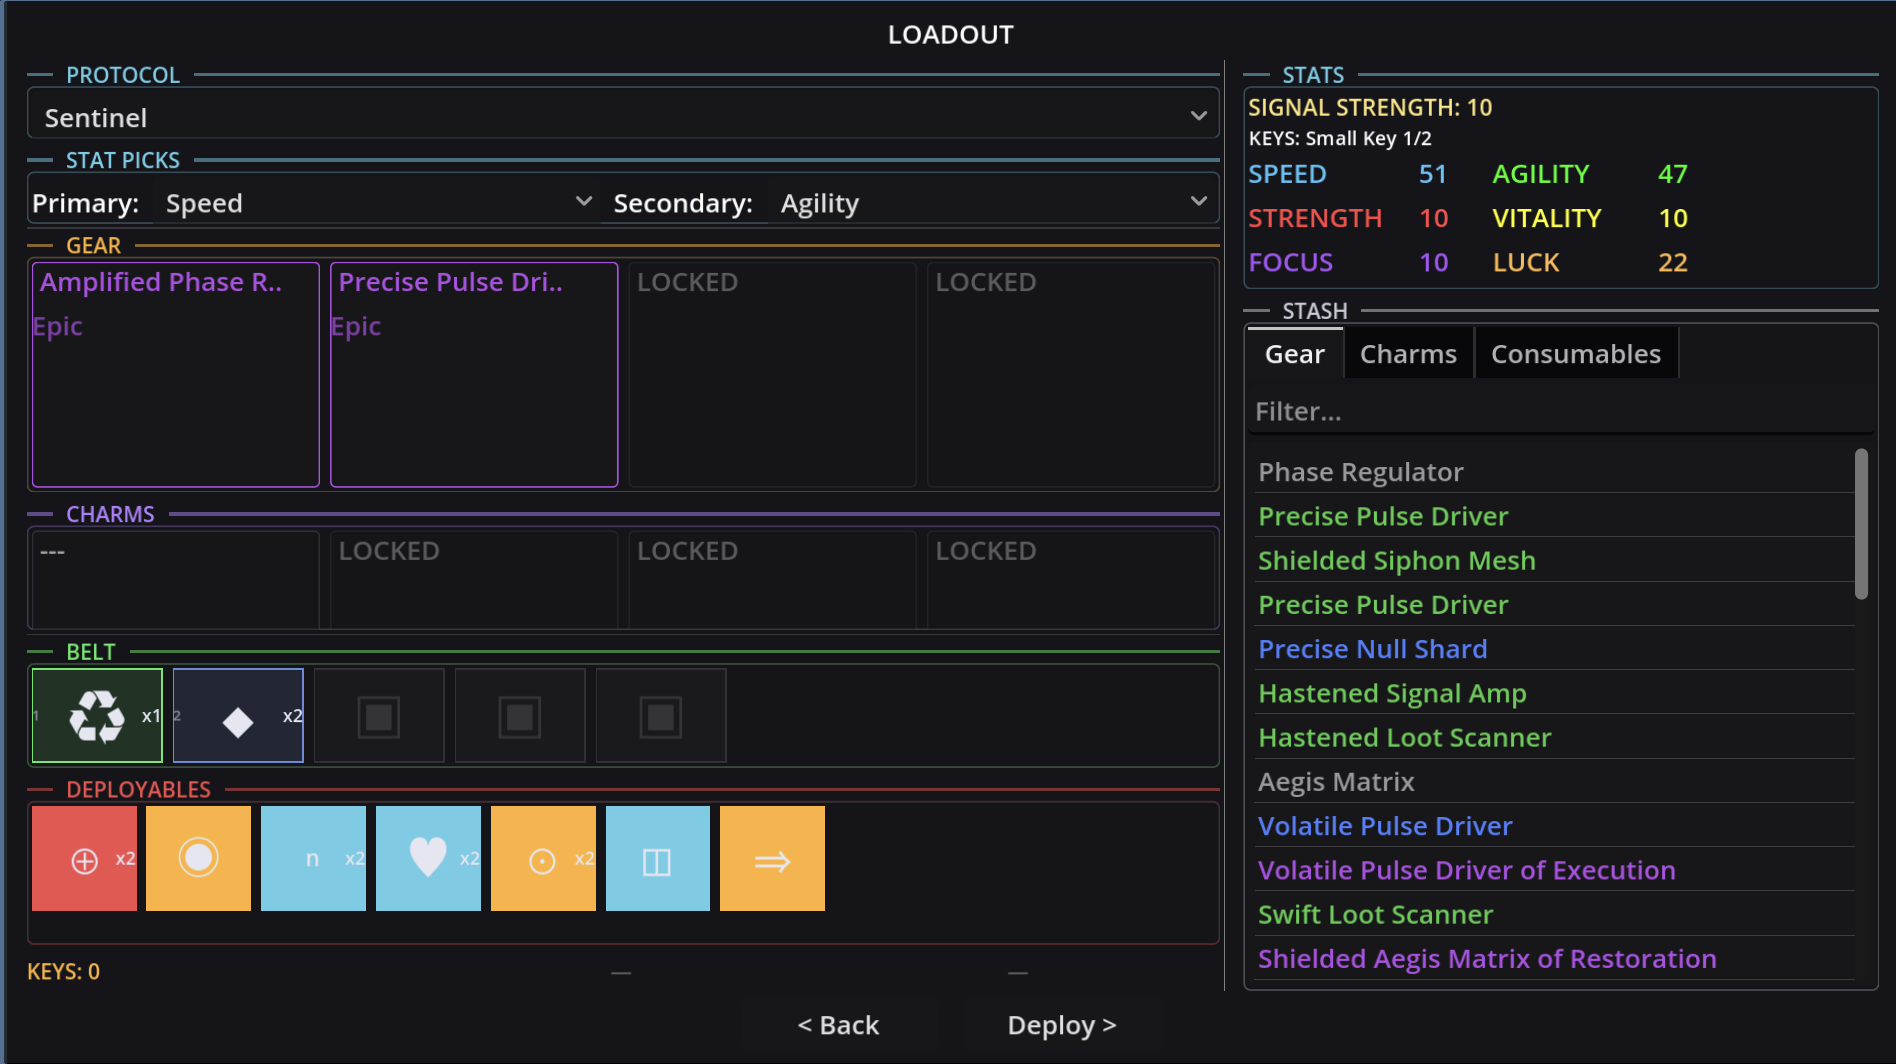
Task: Select the blue 'n' deployable
Action: pos(313,857)
